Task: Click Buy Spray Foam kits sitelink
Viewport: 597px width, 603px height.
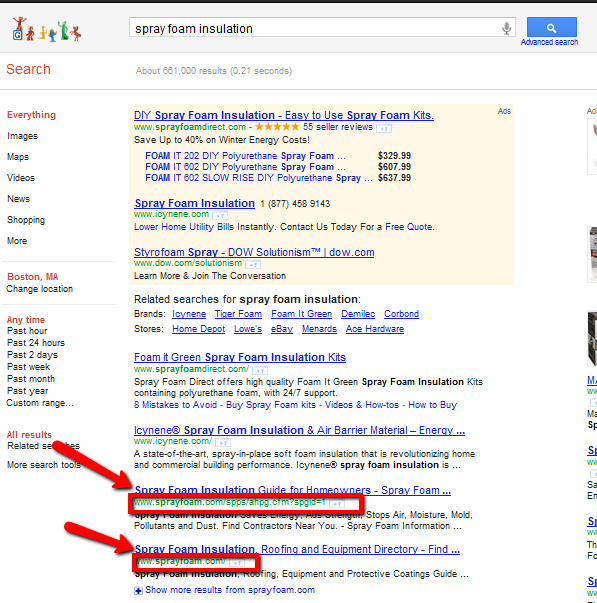Action: pyautogui.click(x=271, y=405)
